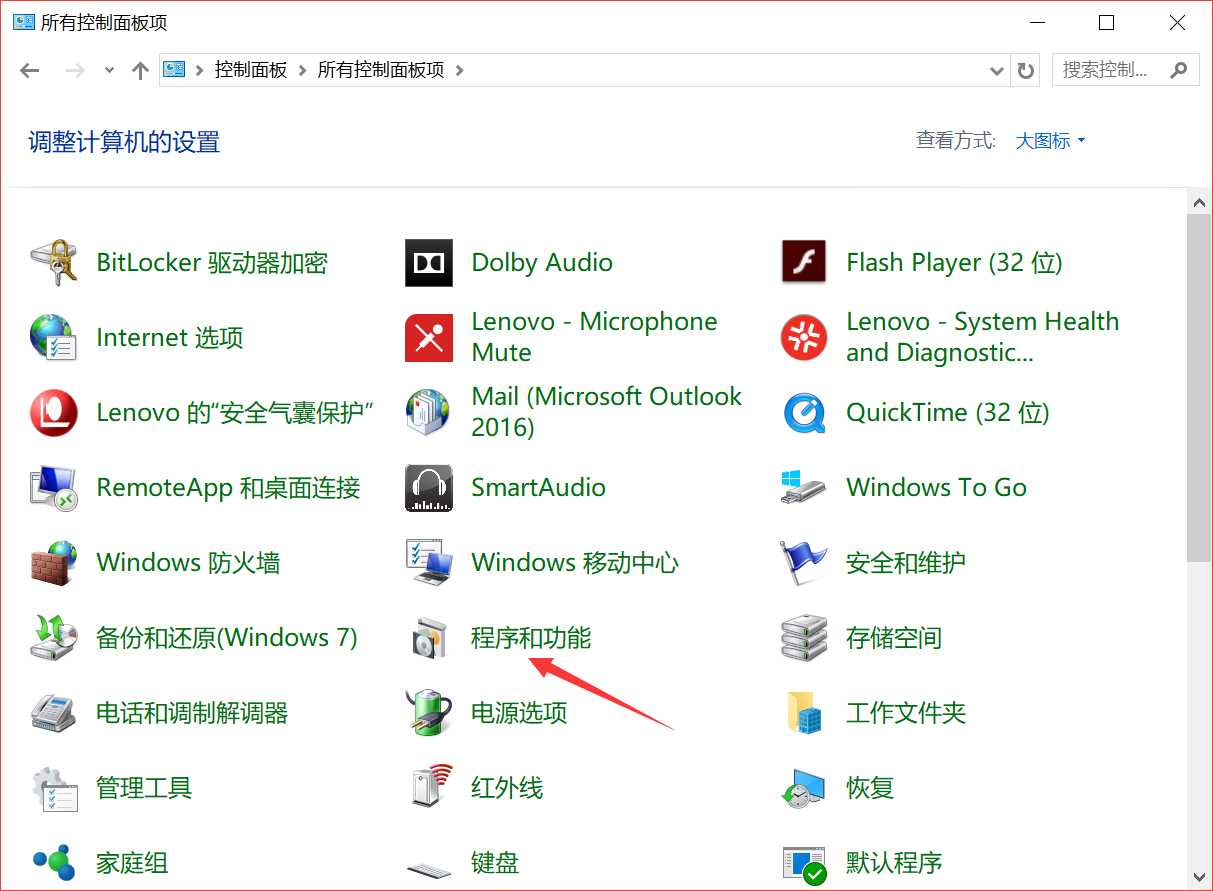
Task: Open the 程序和功能 icon
Action: click(429, 638)
